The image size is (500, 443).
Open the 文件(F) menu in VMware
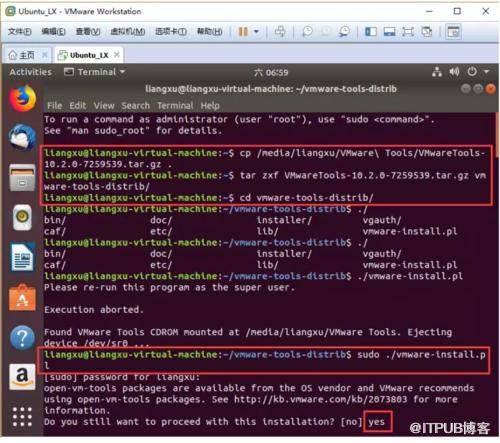click(20, 32)
